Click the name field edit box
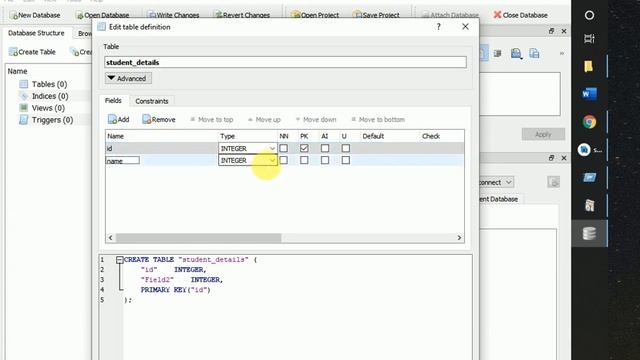The height and width of the screenshot is (360, 640). [122, 160]
